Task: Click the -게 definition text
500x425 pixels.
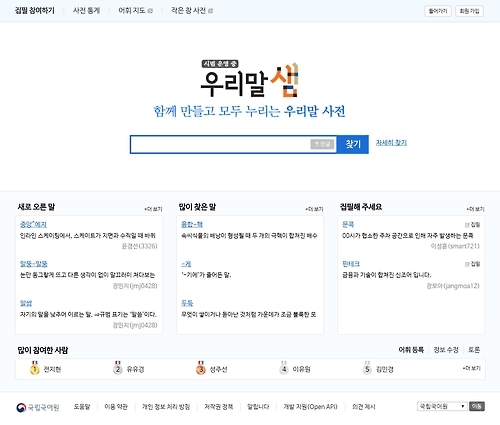Action: 206,275
